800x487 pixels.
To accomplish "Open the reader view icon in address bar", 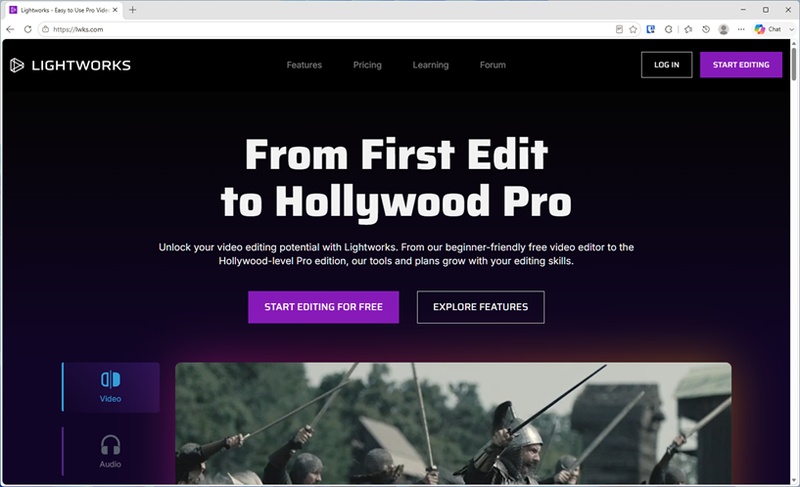I will [x=619, y=29].
